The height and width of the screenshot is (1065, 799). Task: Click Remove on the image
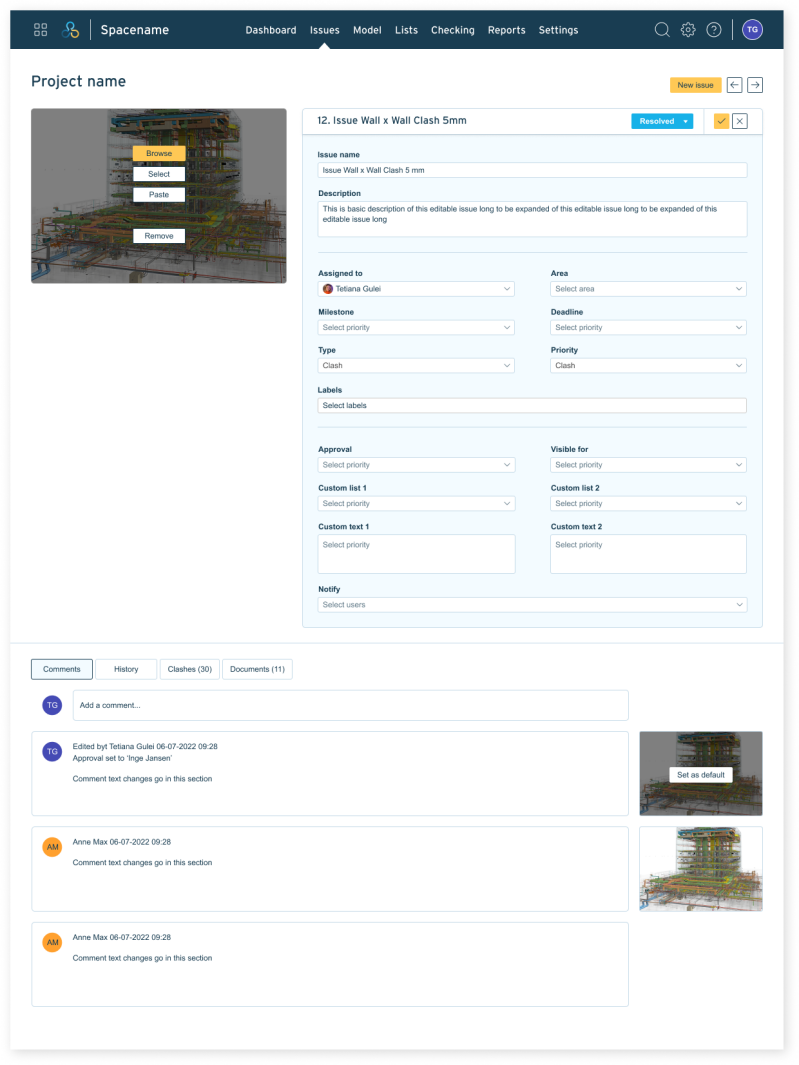(x=159, y=236)
